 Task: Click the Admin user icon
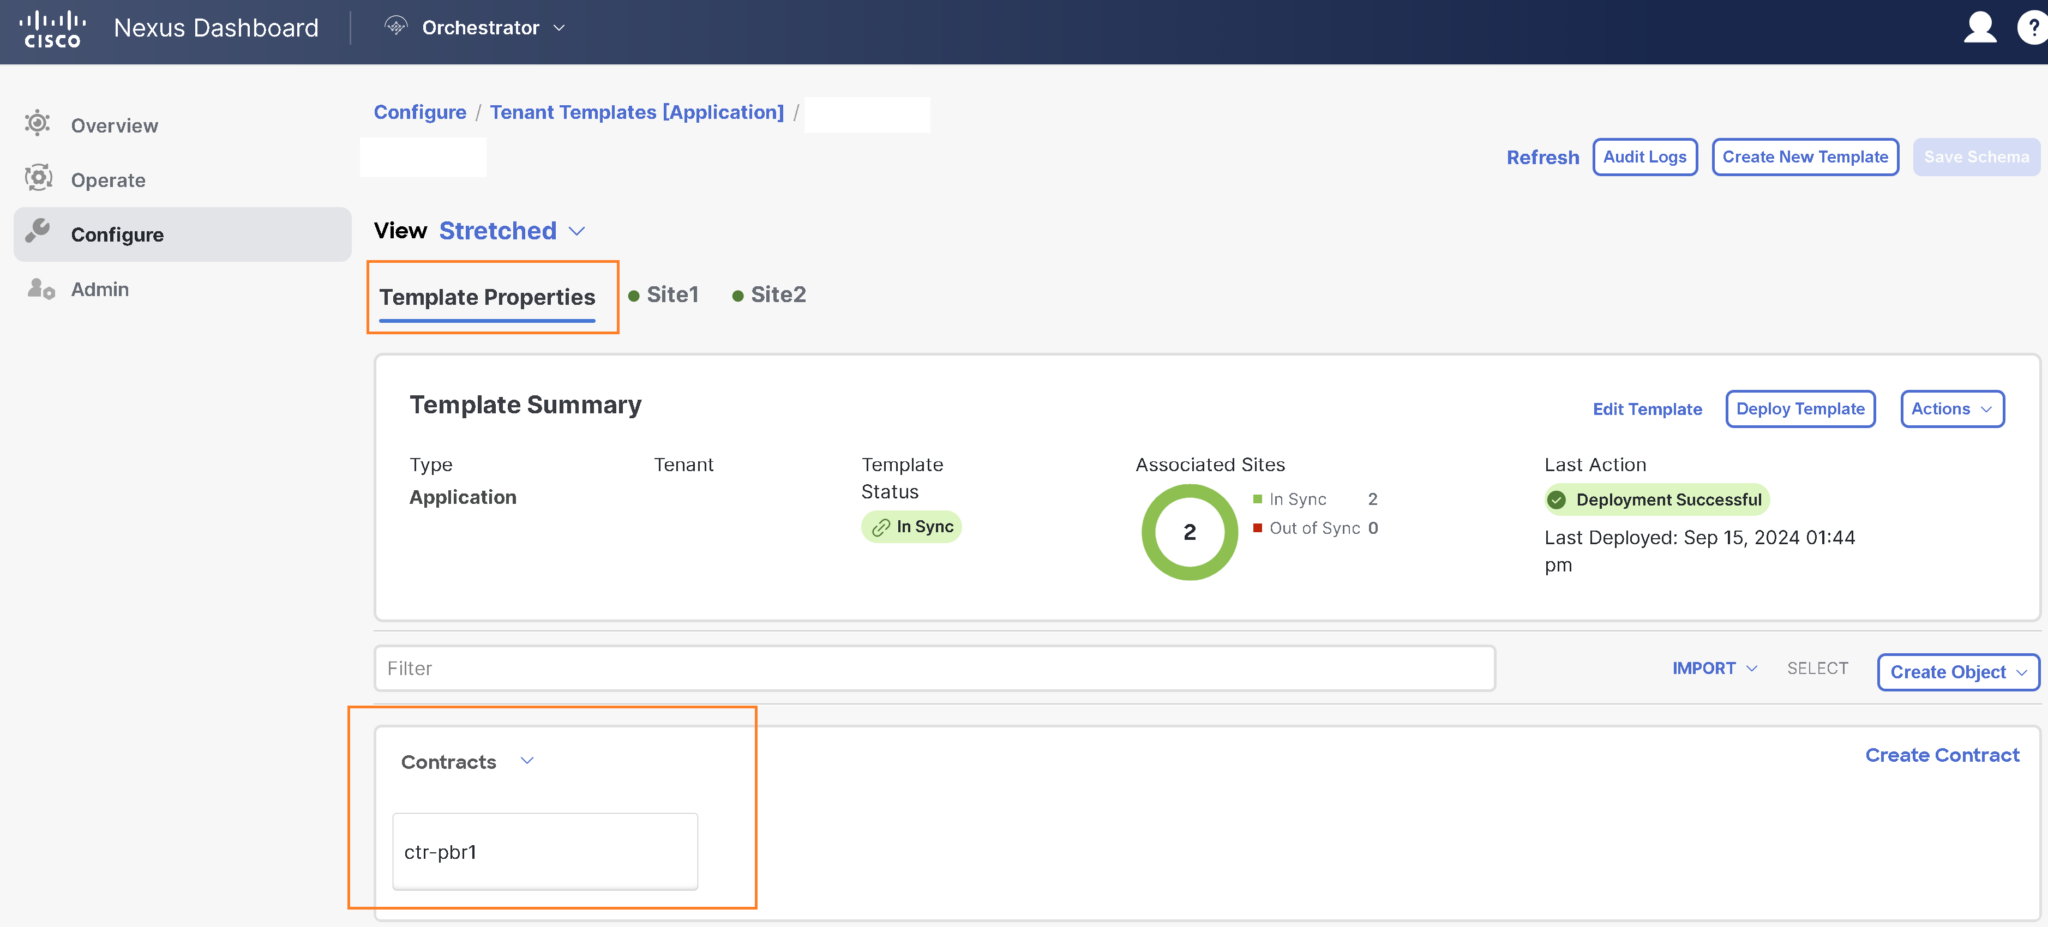coord(37,289)
